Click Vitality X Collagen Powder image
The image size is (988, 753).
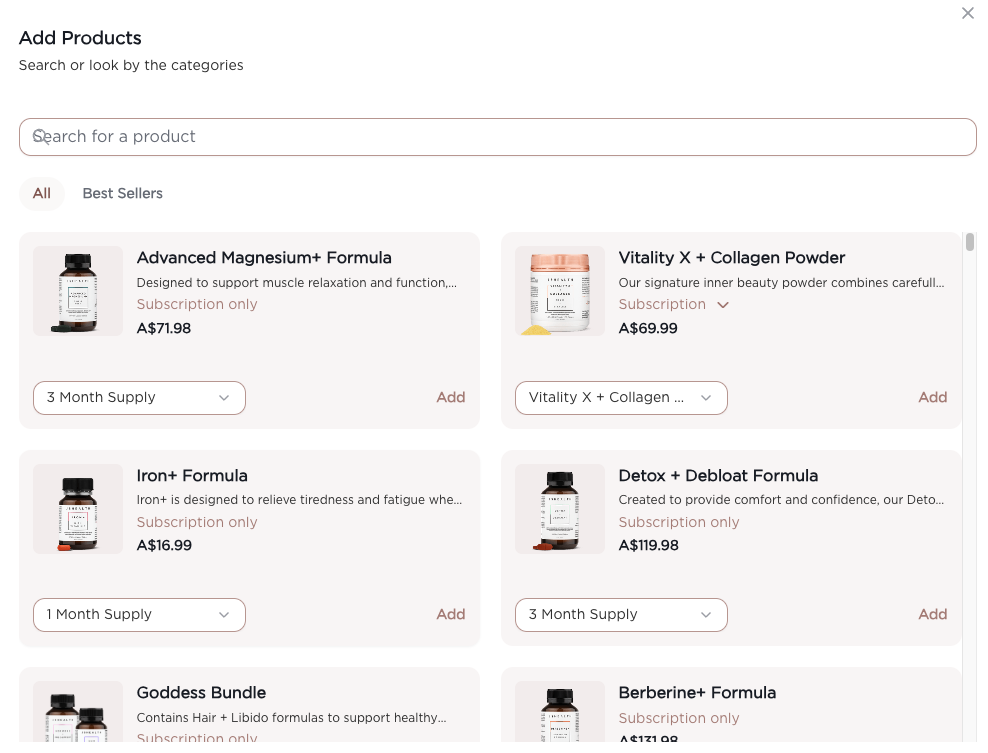tap(560, 291)
